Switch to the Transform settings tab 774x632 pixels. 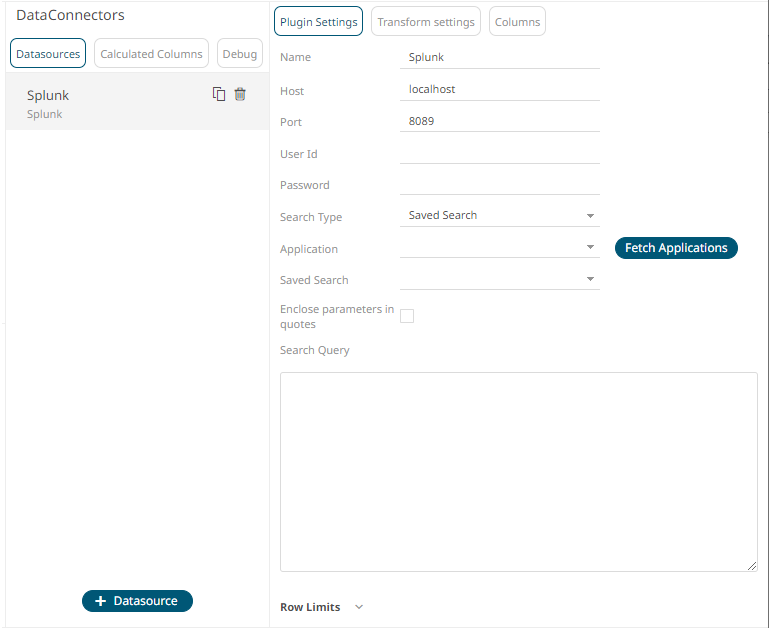point(426,22)
